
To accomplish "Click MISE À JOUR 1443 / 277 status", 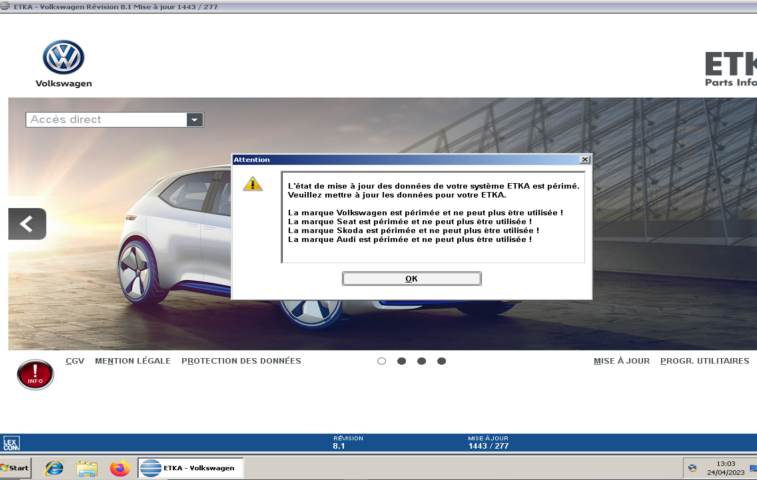I will pos(488,442).
